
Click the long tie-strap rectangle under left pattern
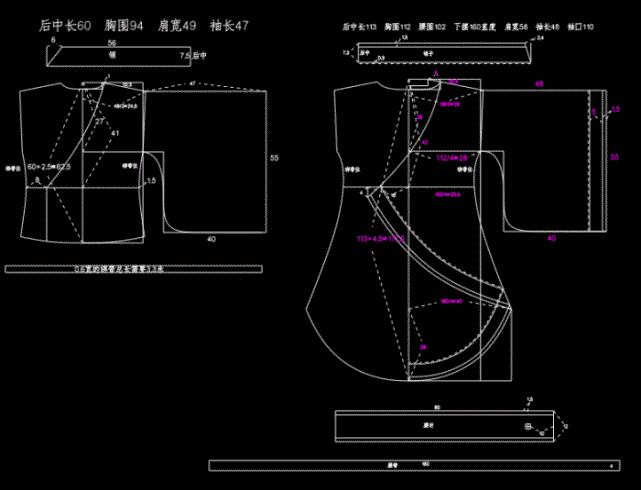(x=134, y=269)
